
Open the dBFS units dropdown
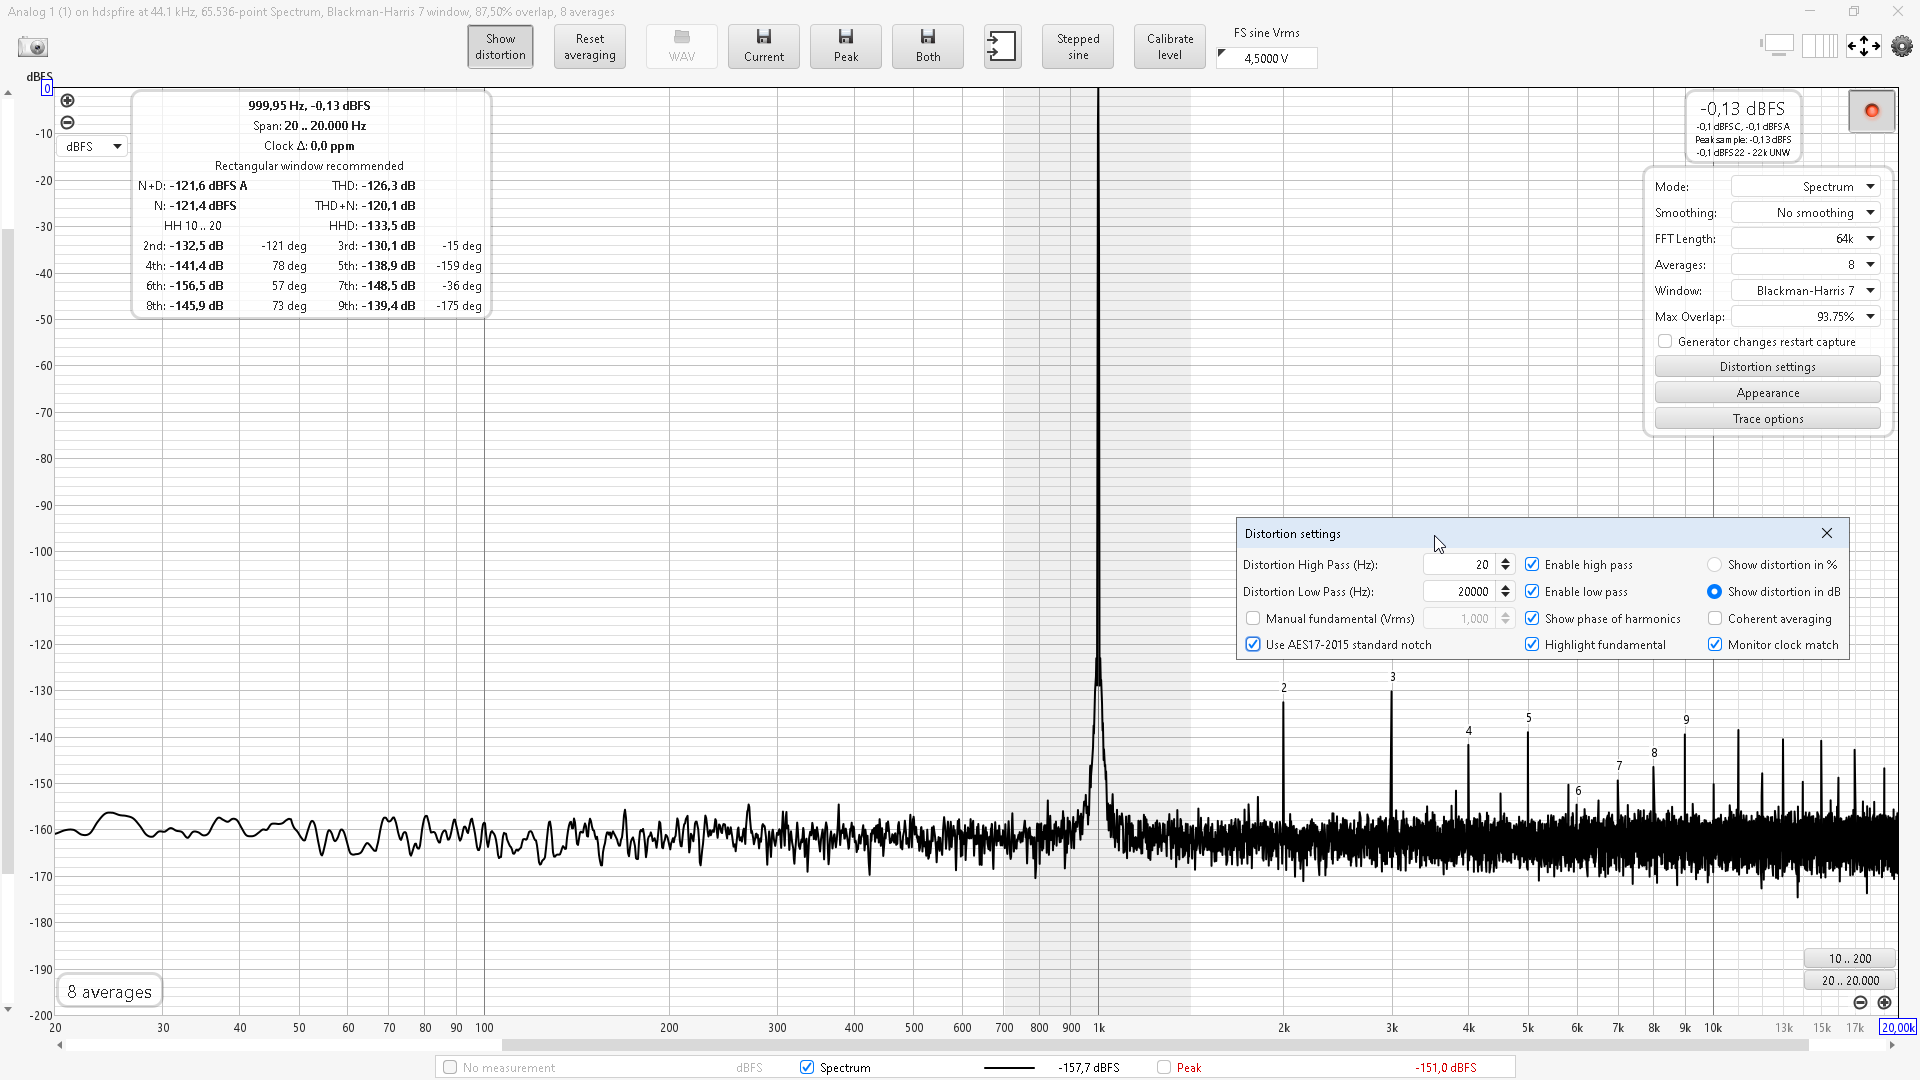click(93, 146)
